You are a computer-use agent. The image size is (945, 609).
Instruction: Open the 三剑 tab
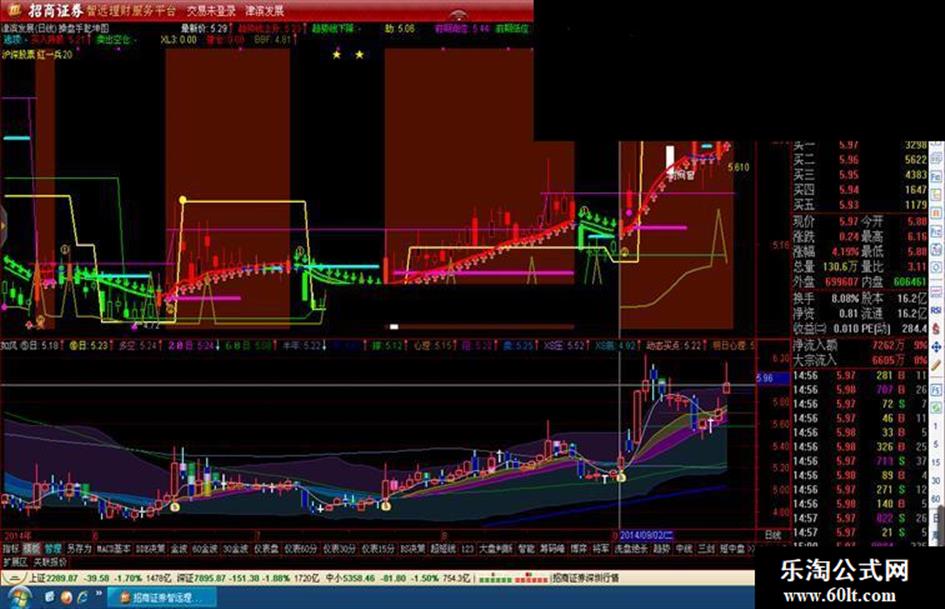pos(706,549)
